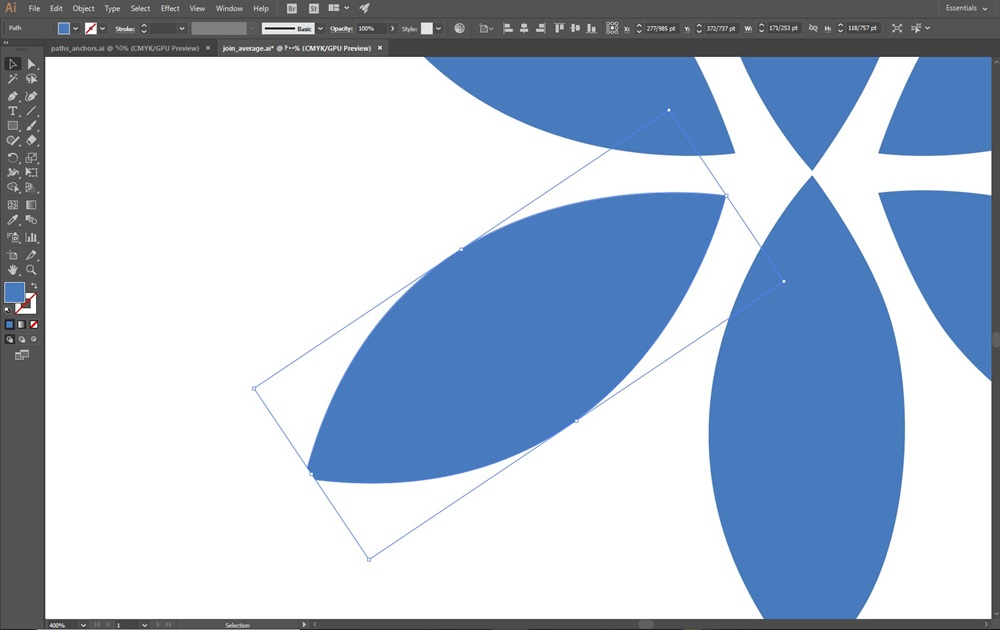Select the Direct Selection tool
This screenshot has height=630, width=1000.
click(x=31, y=64)
